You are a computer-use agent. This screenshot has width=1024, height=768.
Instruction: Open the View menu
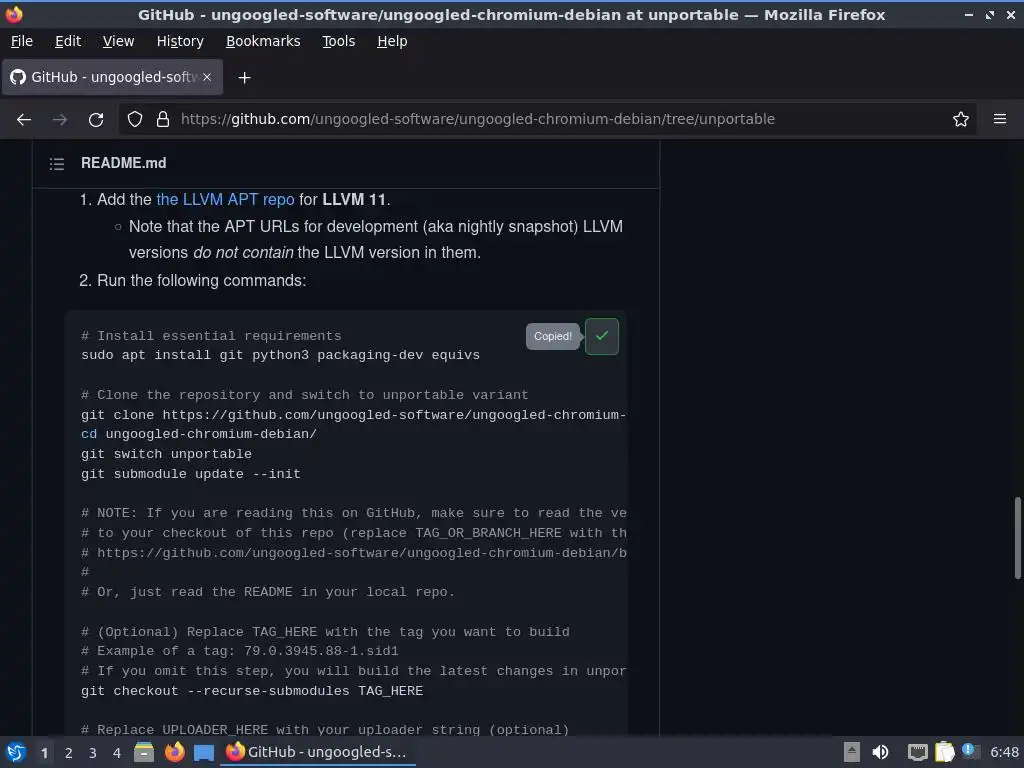pyautogui.click(x=118, y=41)
